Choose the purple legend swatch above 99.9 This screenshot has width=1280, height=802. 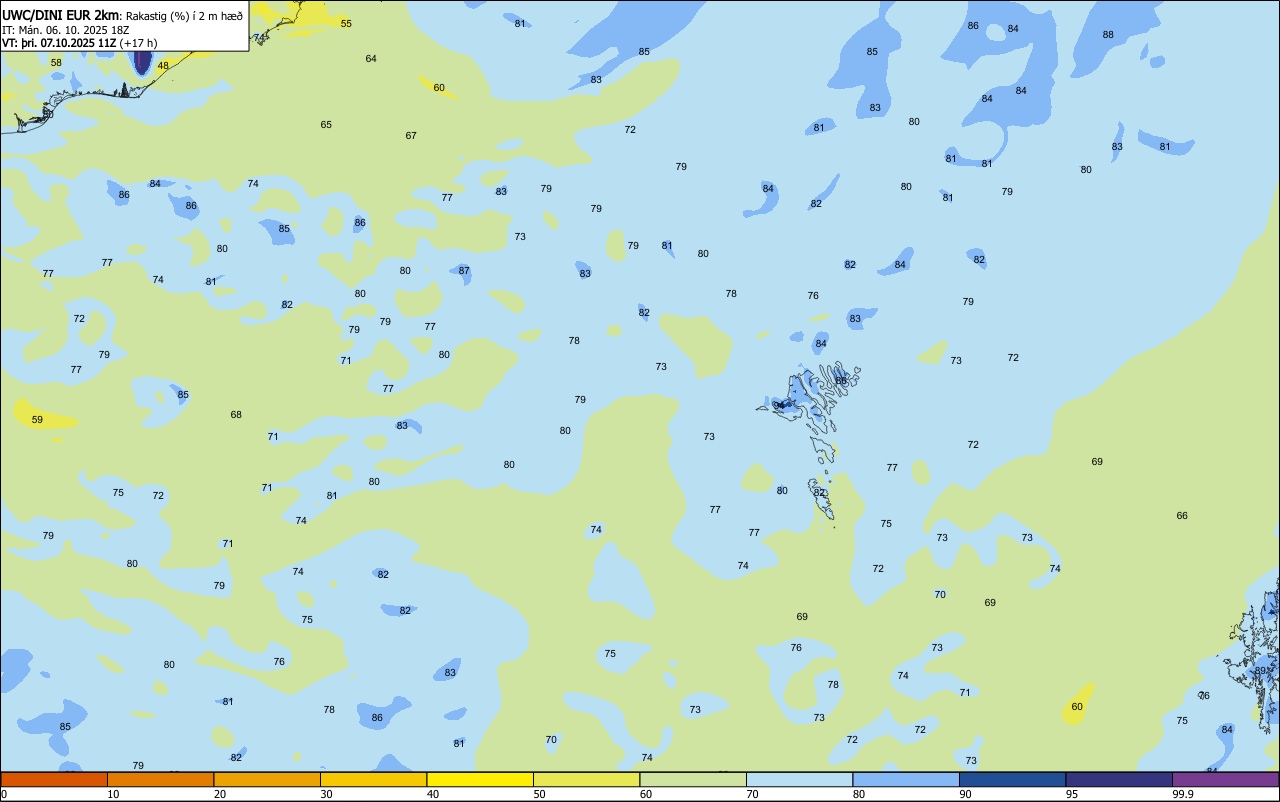pyautogui.click(x=1225, y=779)
